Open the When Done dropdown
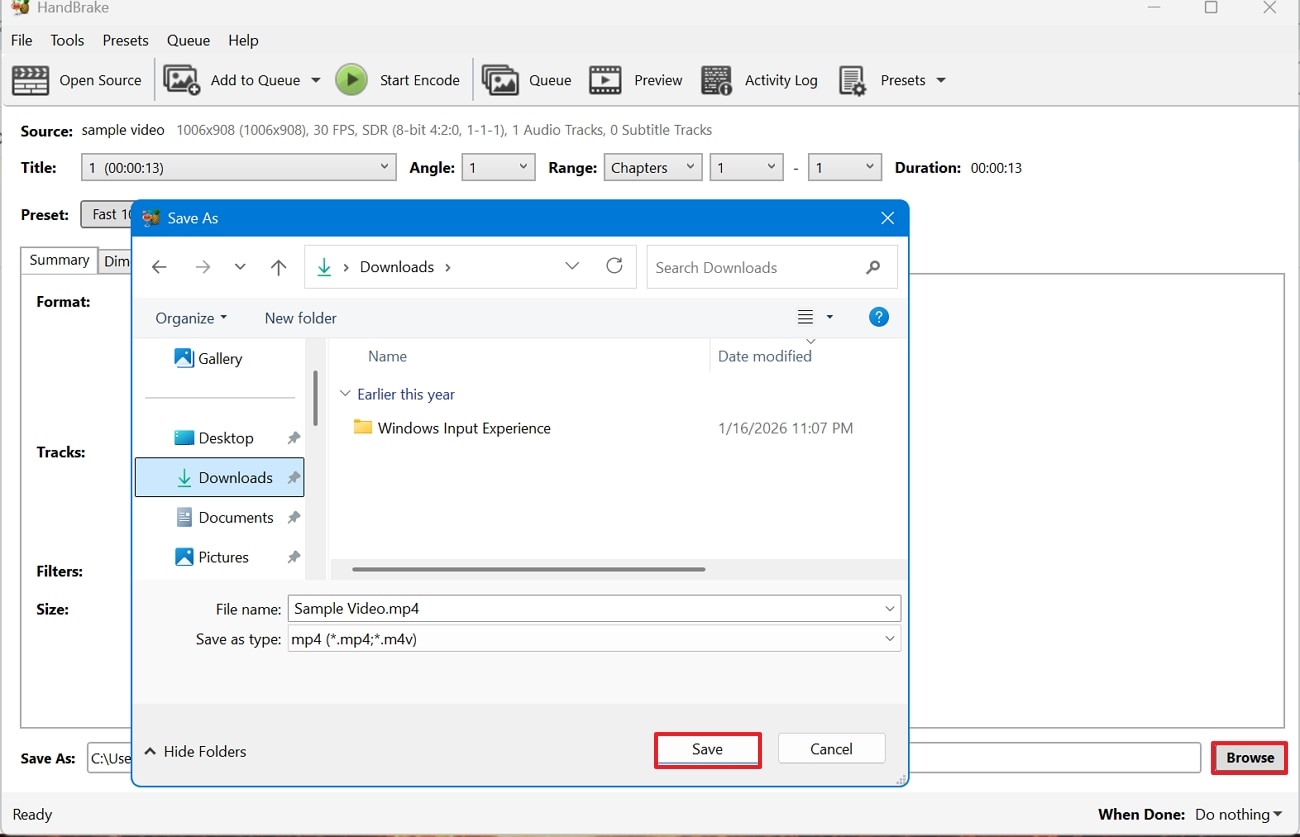Screen dimensions: 1300x837 pyautogui.click(x=1238, y=814)
